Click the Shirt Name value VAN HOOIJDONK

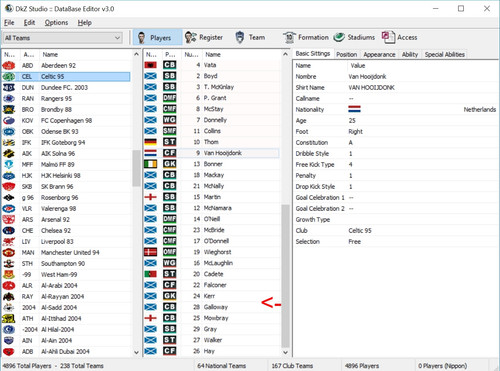(371, 88)
